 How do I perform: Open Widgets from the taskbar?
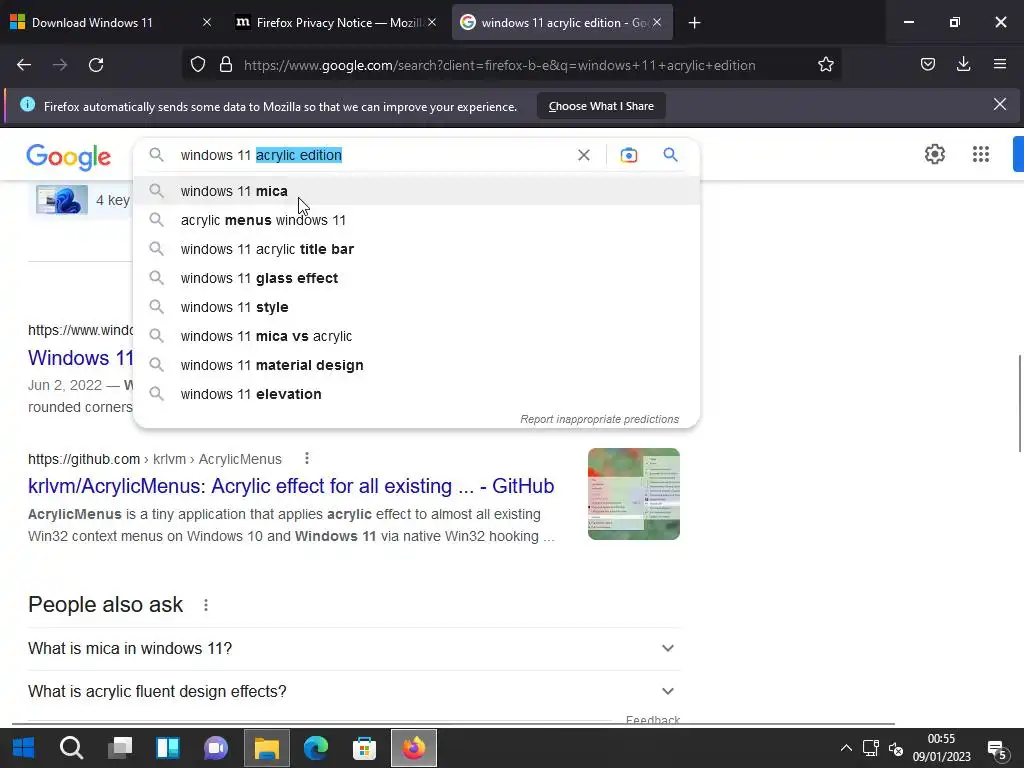pos(168,748)
